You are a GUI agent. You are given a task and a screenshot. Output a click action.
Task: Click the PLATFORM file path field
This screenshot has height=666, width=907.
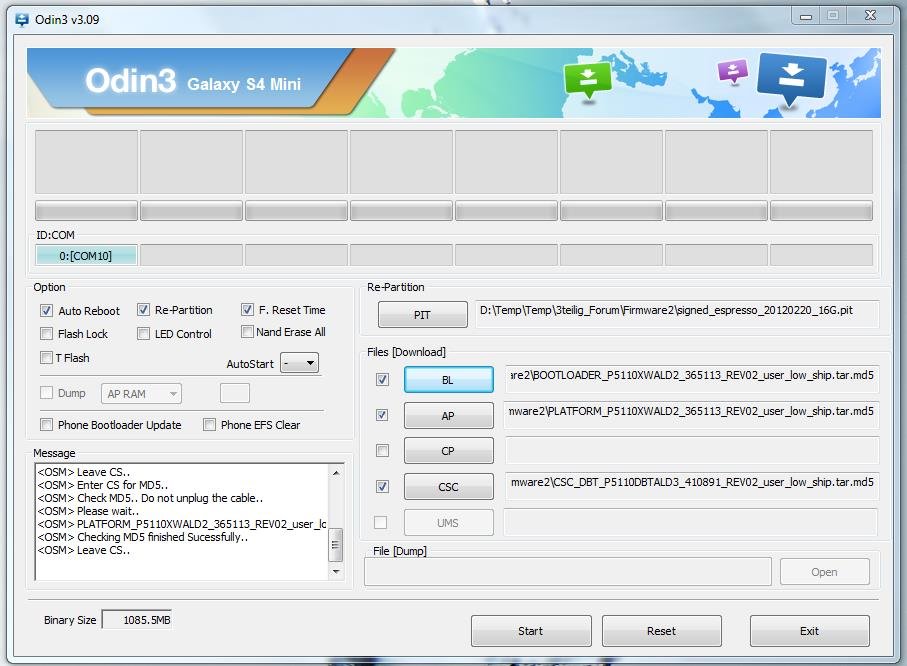692,415
